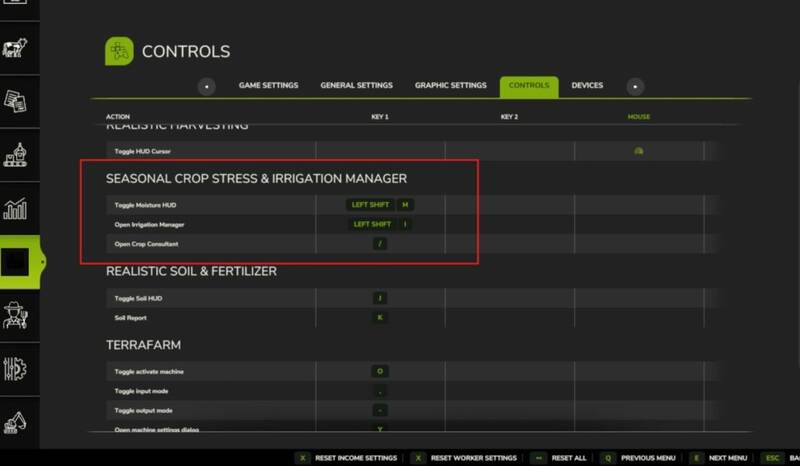Select the Soil Report K key binding

[x=380, y=318]
